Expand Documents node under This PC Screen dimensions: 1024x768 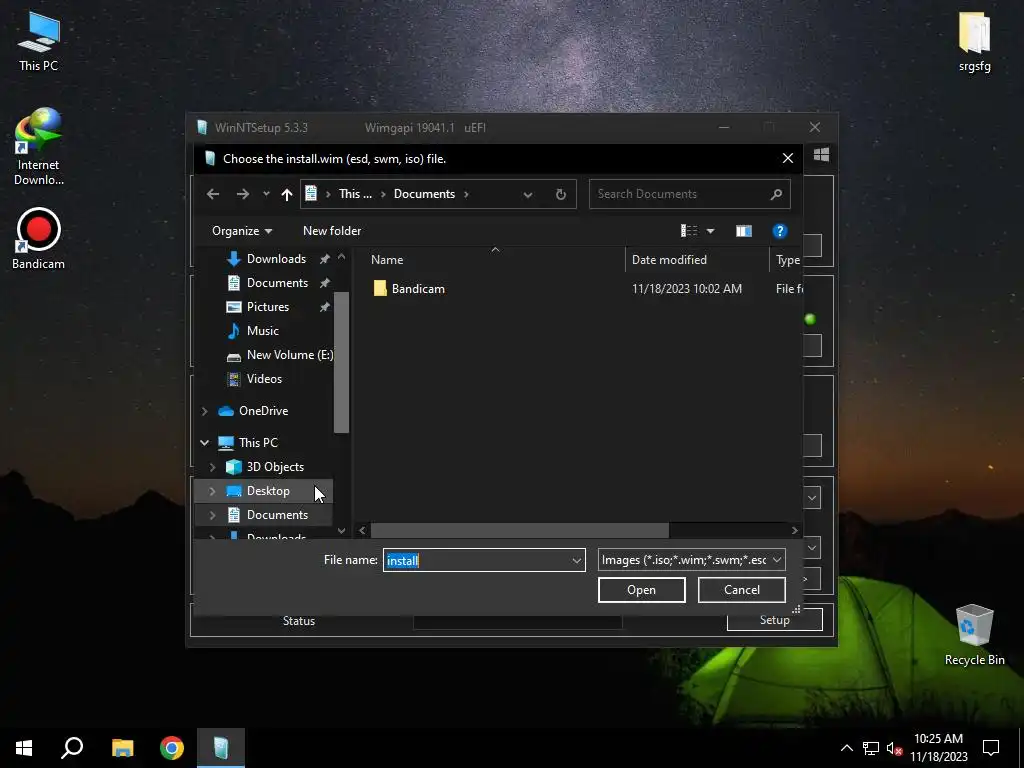click(212, 515)
